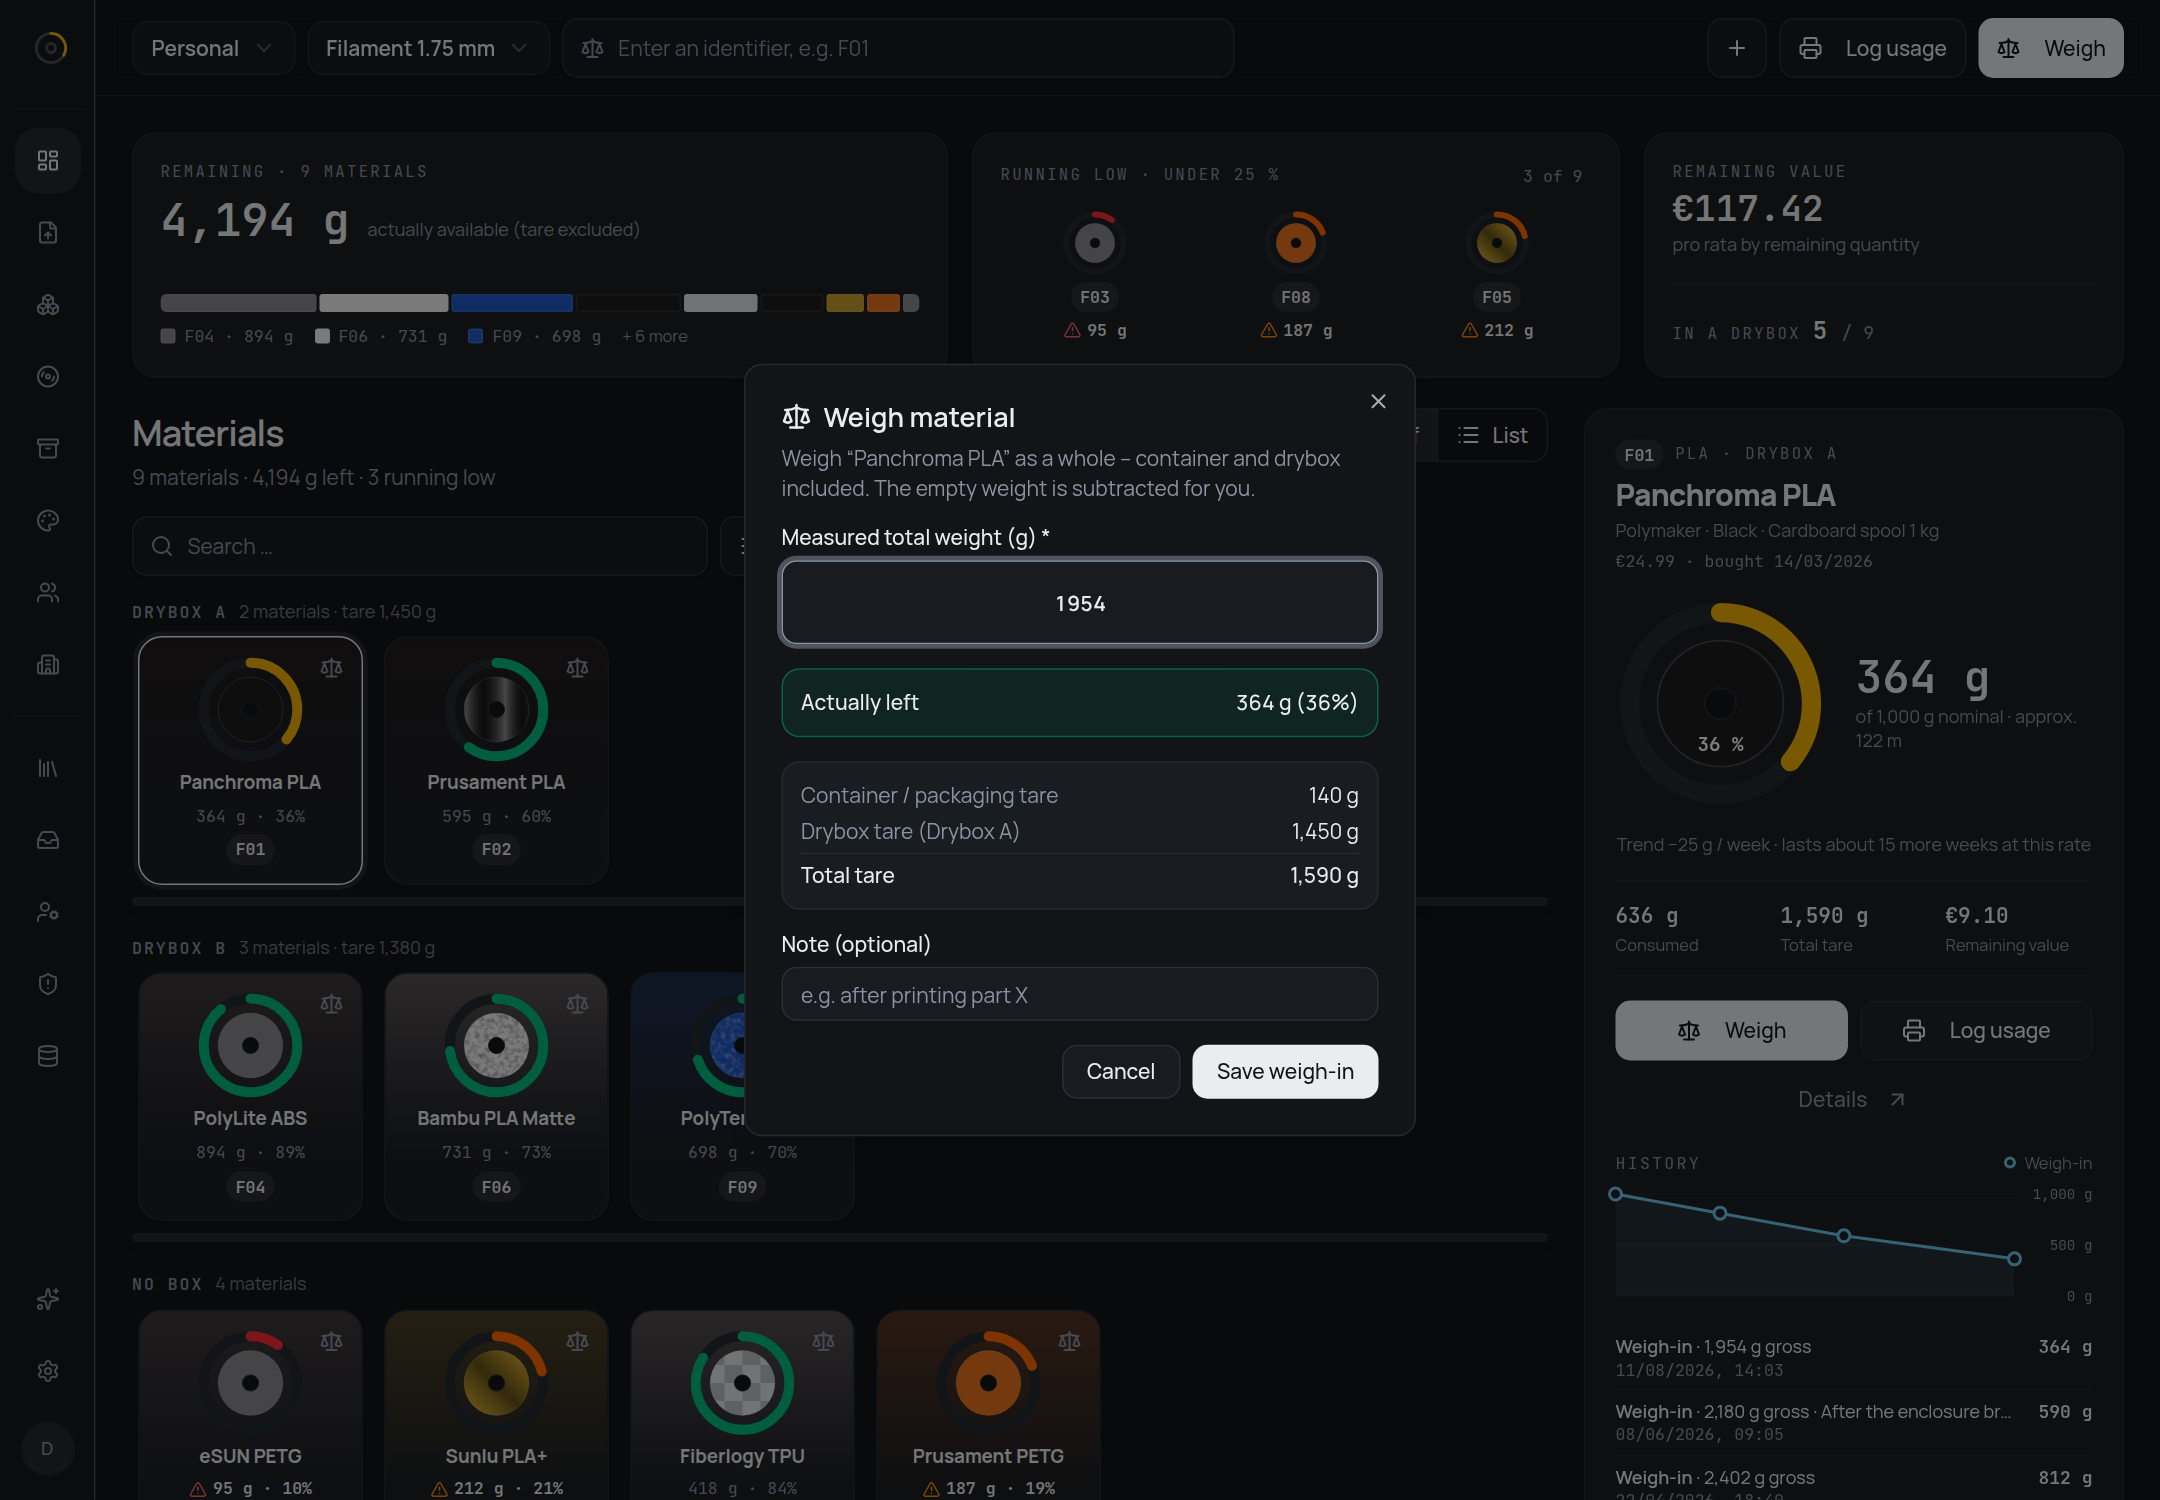Open the dashboard grid icon in sidebar

click(x=48, y=160)
